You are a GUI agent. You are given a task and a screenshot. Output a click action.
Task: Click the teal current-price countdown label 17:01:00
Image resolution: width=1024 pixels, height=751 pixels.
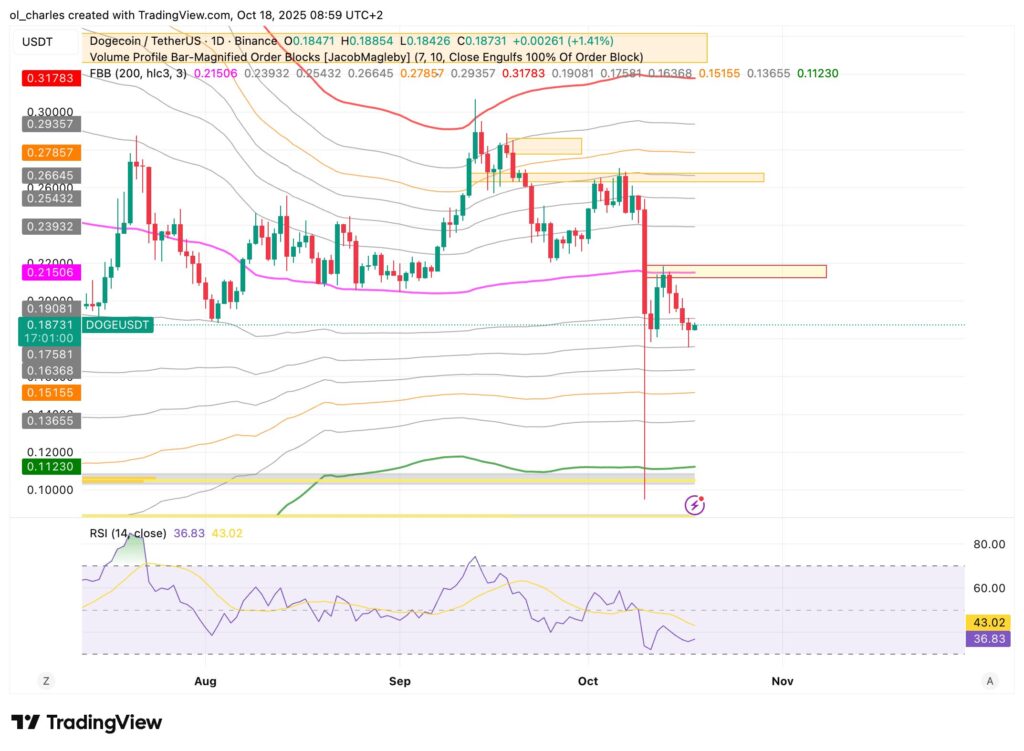coord(50,339)
